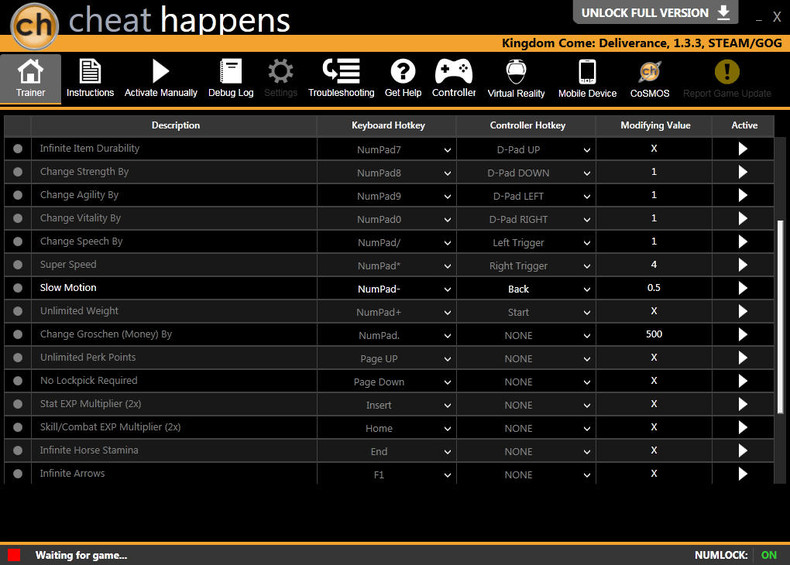Image resolution: width=790 pixels, height=565 pixels.
Task: Click the Unlock Full Version button
Action: tap(655, 12)
